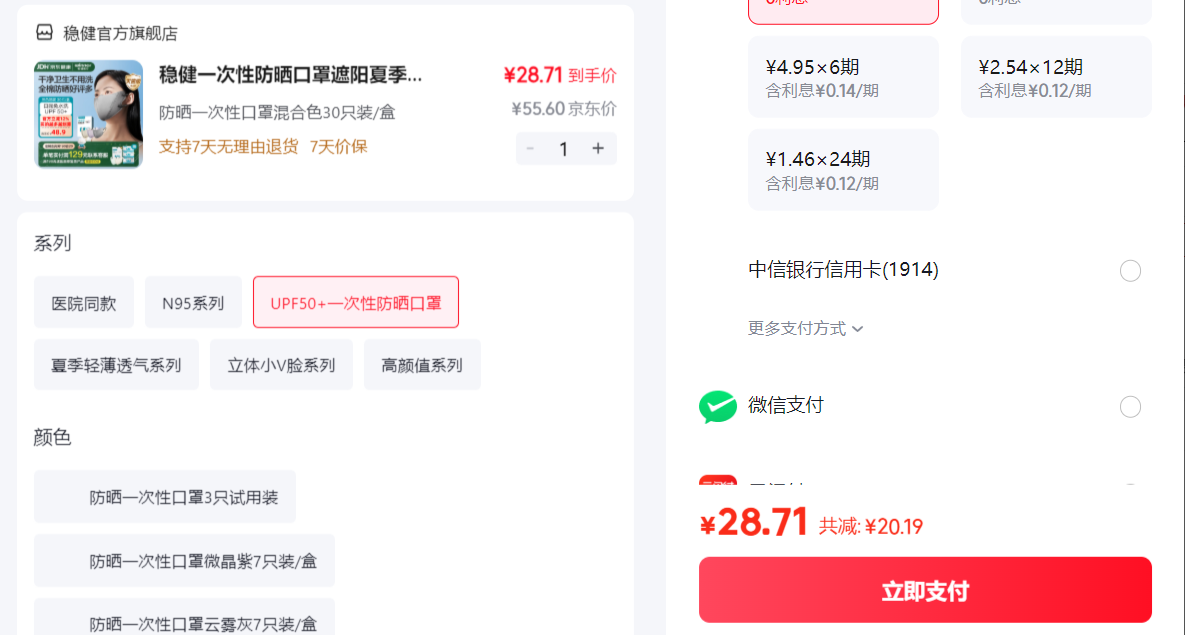Select the 微信支付 radio button
Screen dimensions: 1185x635
[1130, 407]
